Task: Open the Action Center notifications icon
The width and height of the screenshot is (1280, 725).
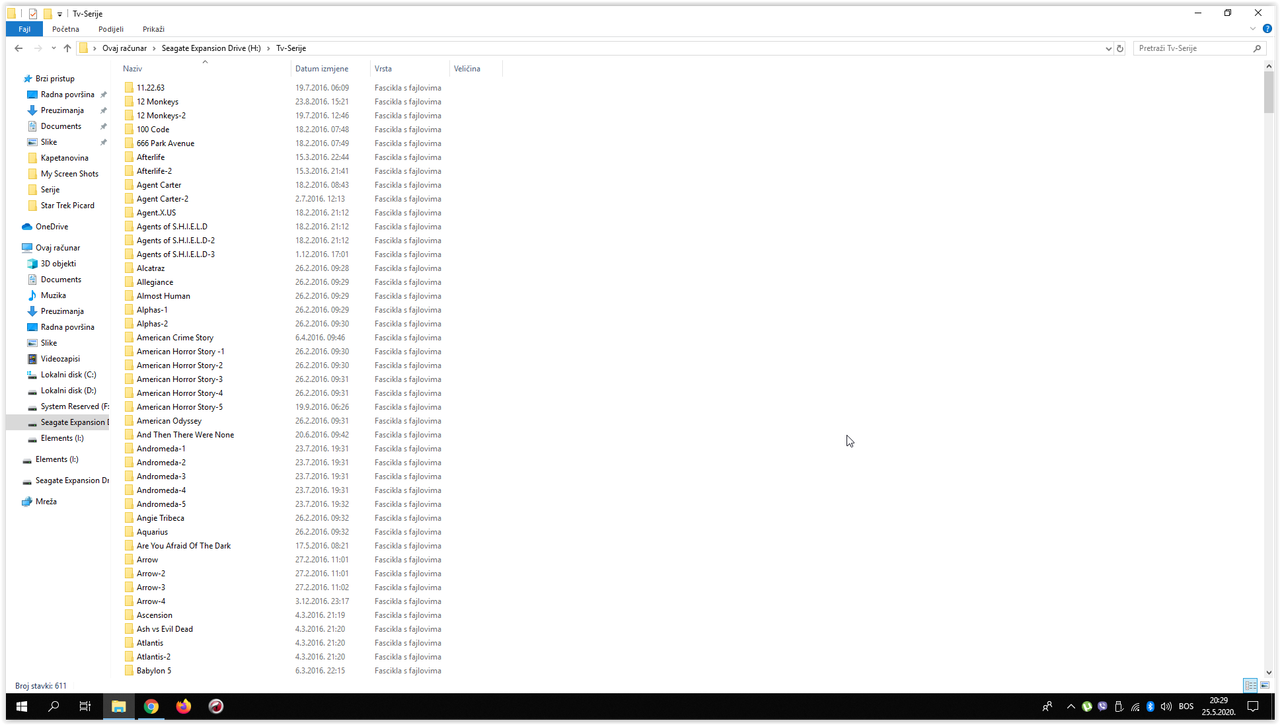Action: click(x=1252, y=707)
